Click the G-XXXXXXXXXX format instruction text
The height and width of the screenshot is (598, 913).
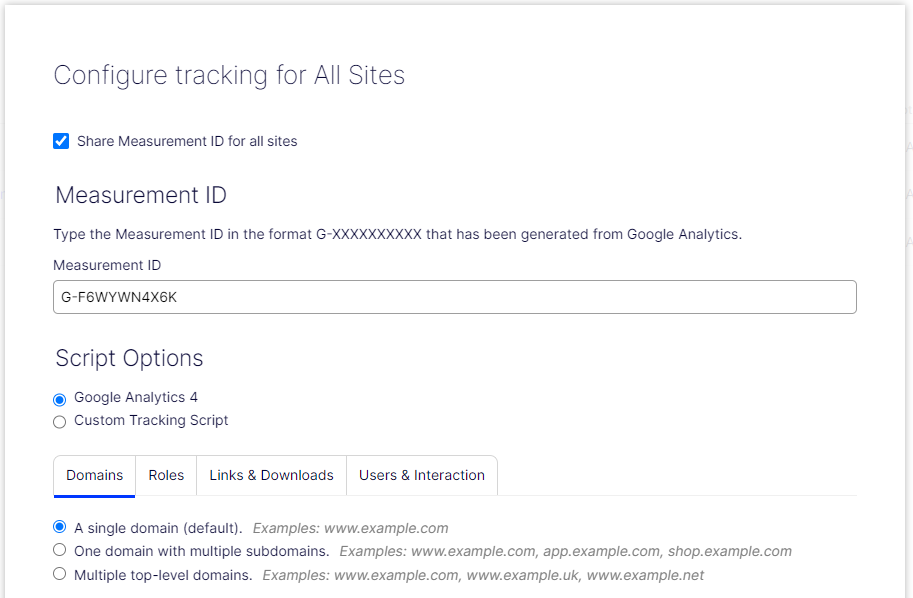pos(397,235)
